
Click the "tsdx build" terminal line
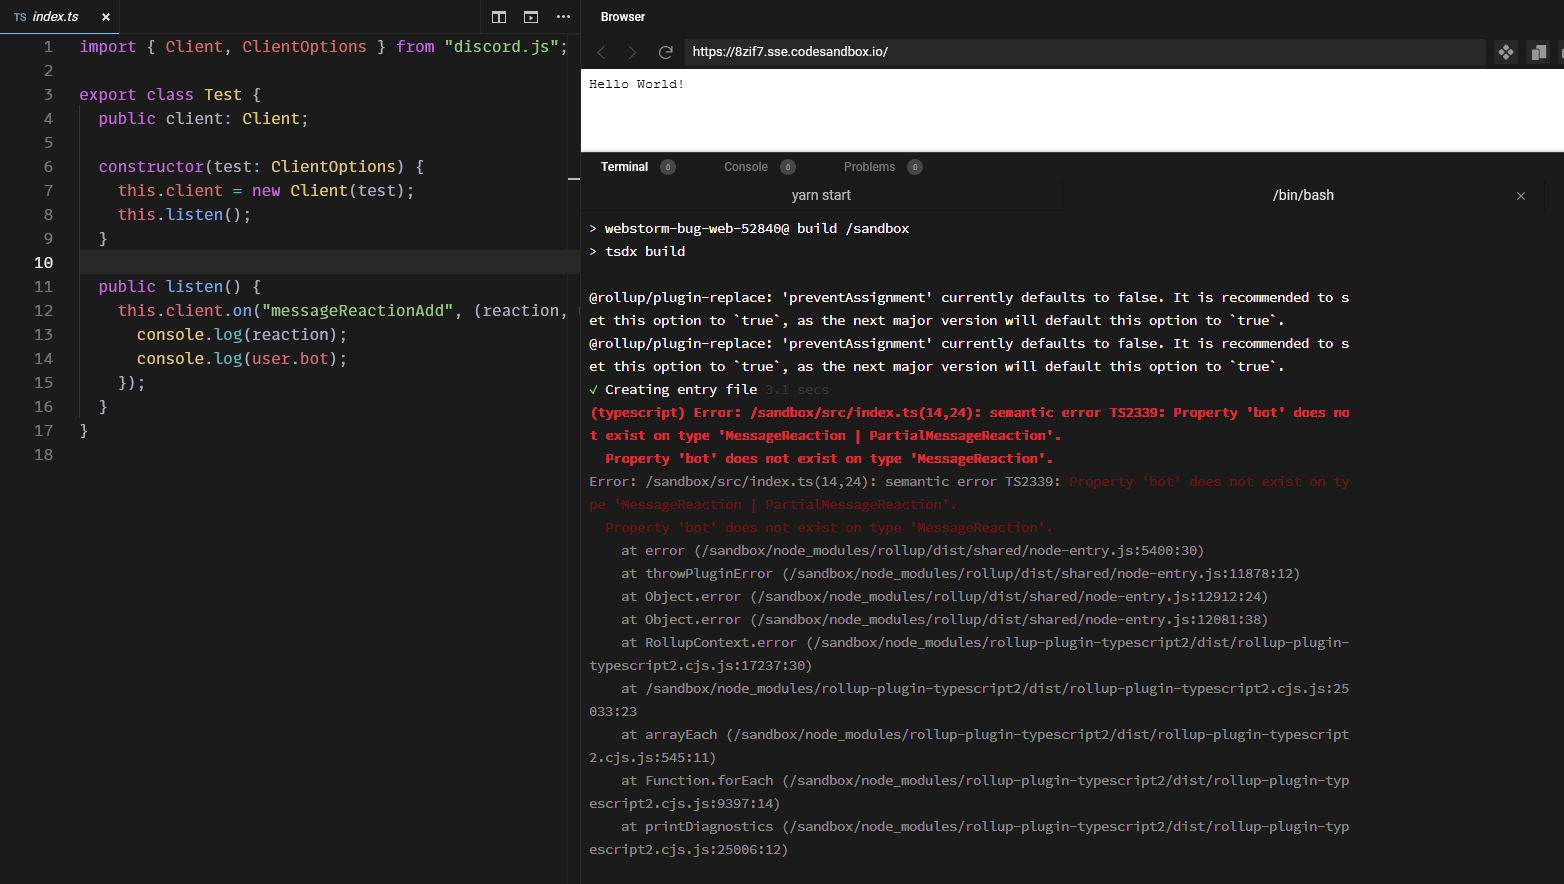tap(637, 252)
